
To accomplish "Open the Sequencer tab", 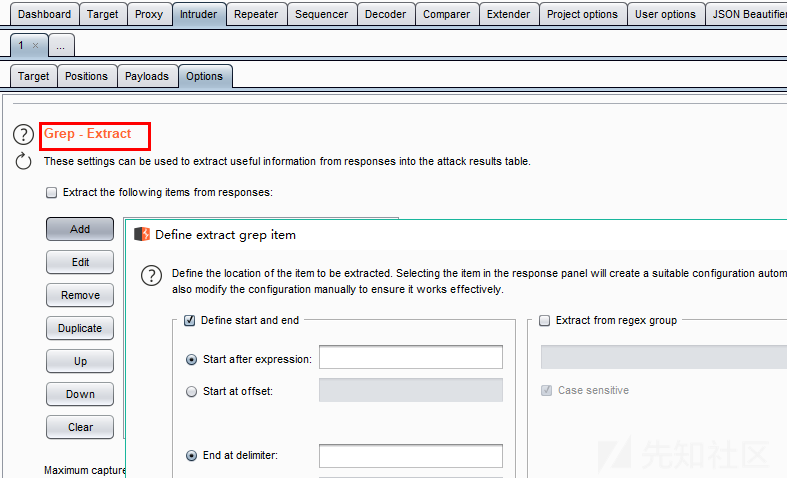I will pyautogui.click(x=322, y=14).
